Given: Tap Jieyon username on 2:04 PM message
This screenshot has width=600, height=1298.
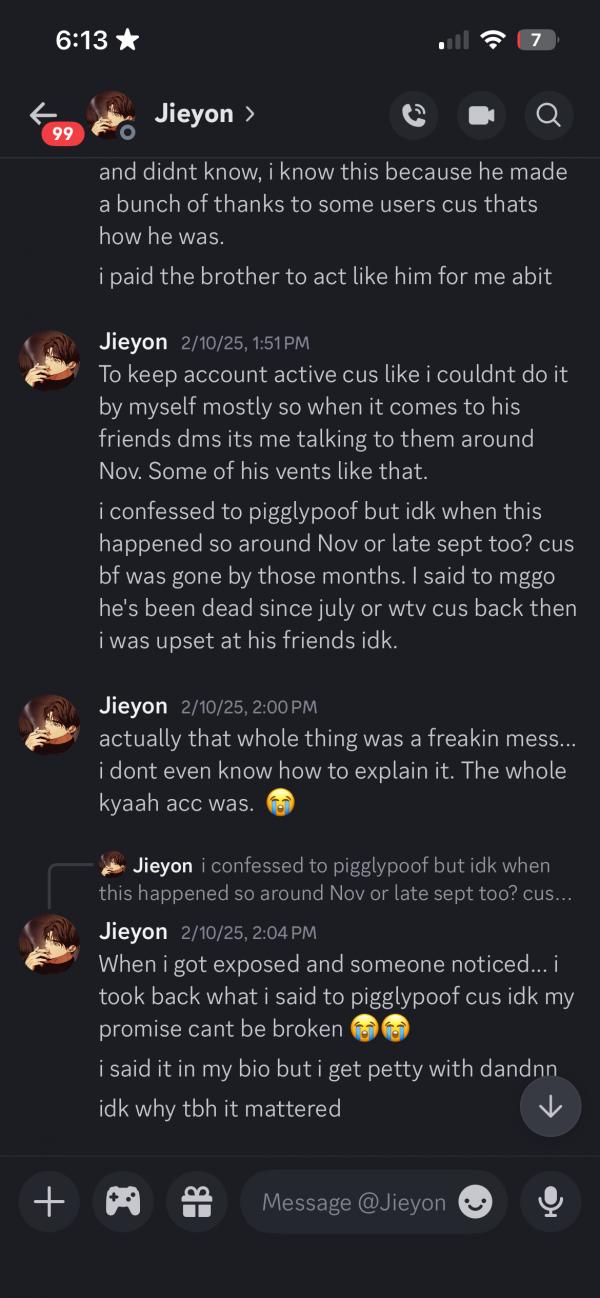Looking at the screenshot, I should tap(133, 932).
